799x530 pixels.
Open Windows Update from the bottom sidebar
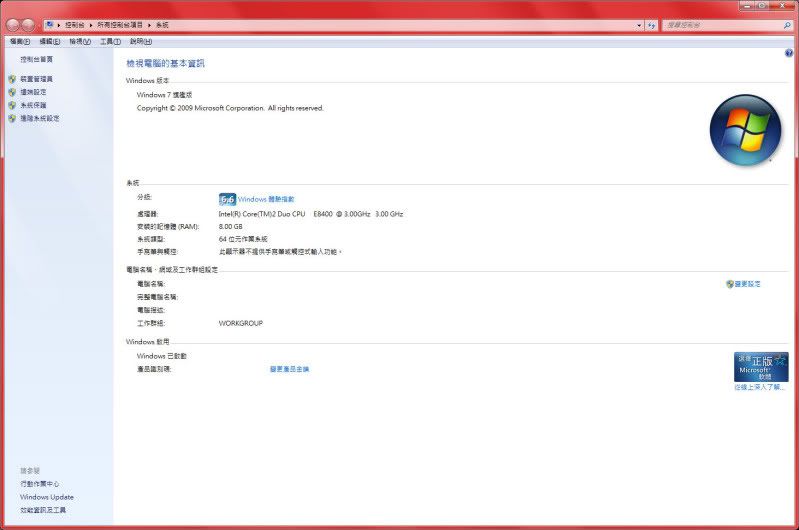coord(47,497)
